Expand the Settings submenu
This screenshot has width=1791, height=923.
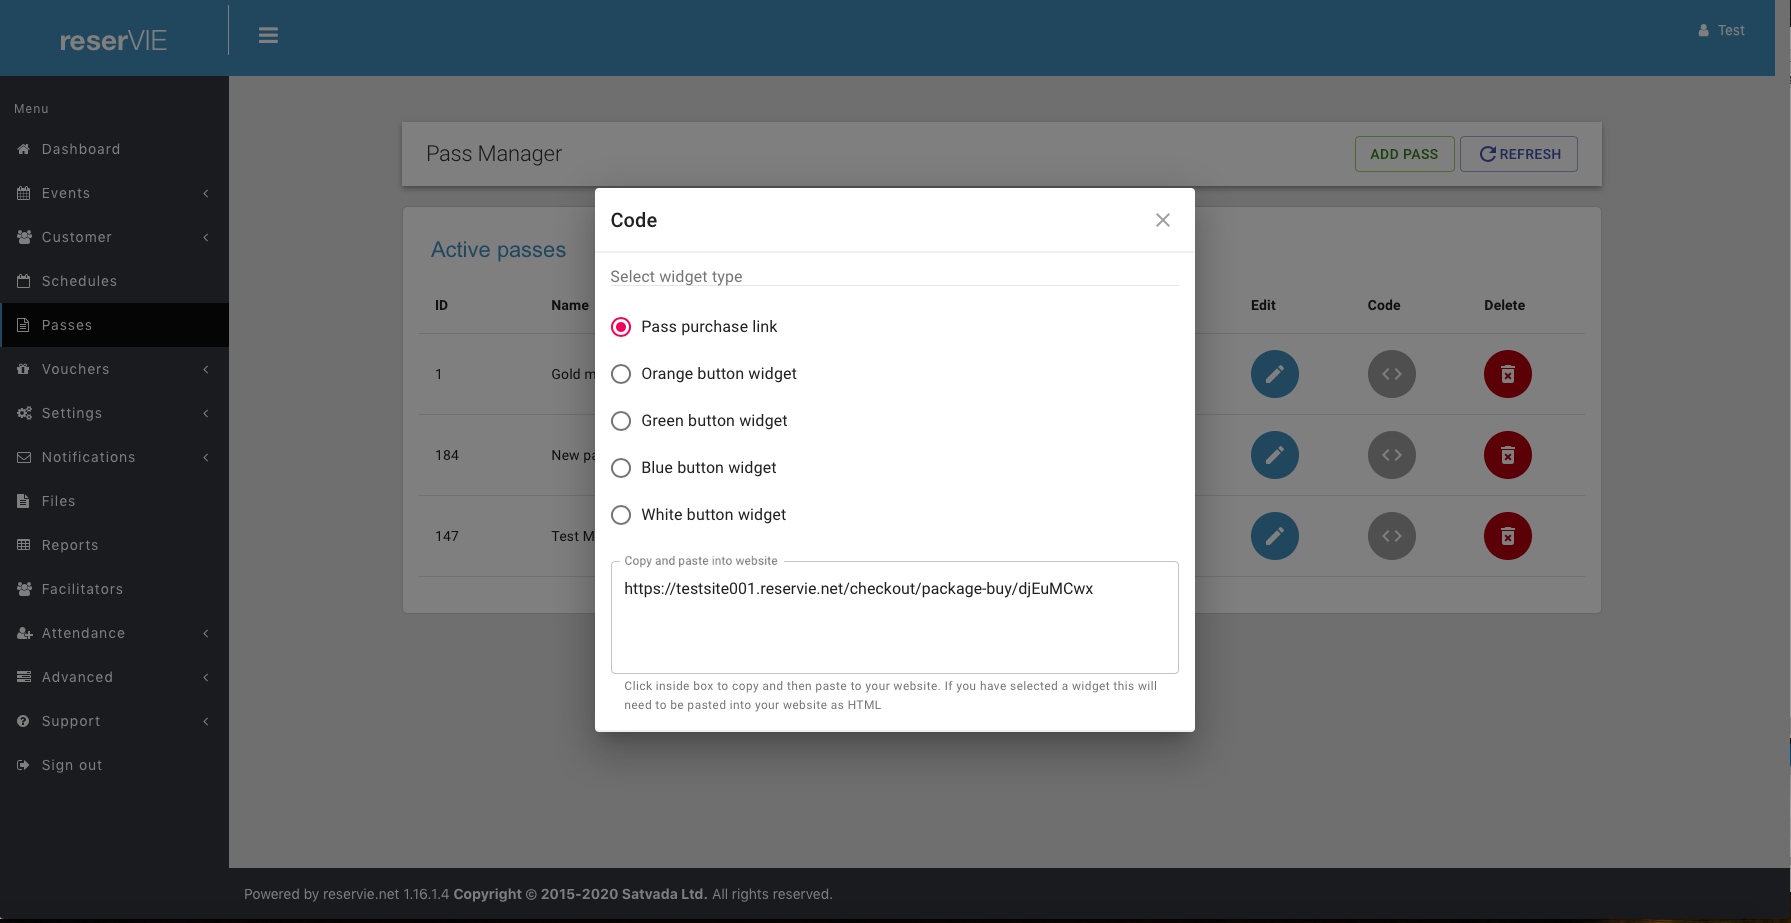coord(71,413)
